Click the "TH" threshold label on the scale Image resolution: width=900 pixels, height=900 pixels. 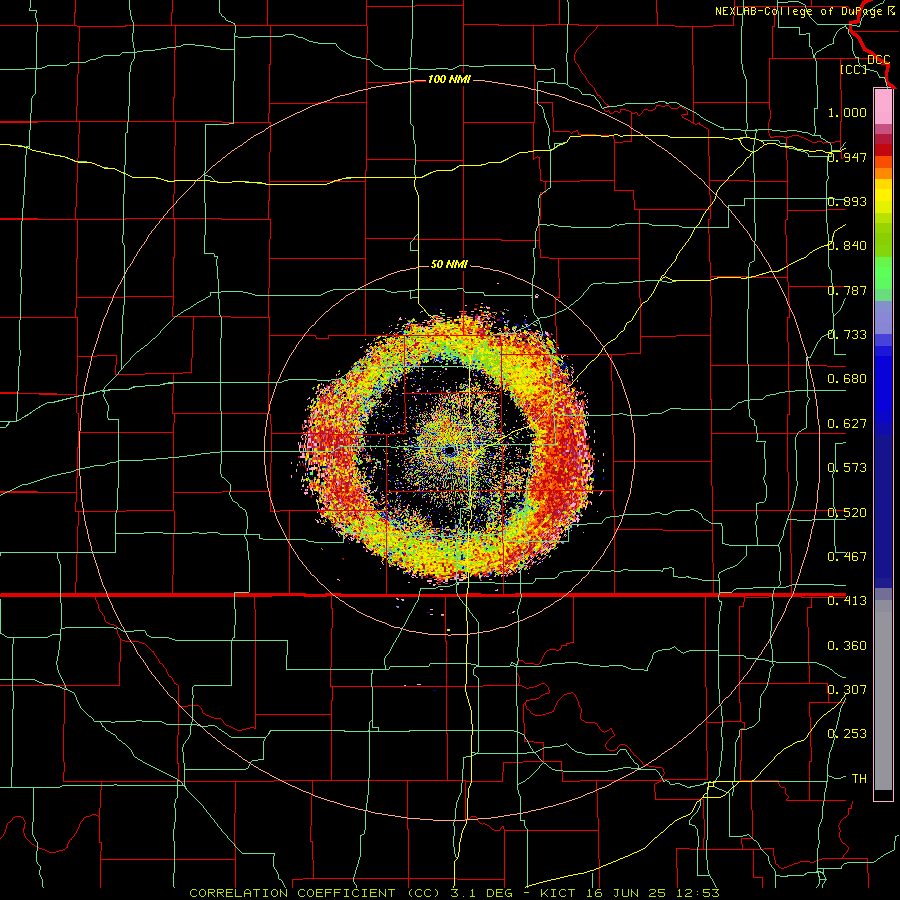coord(859,778)
